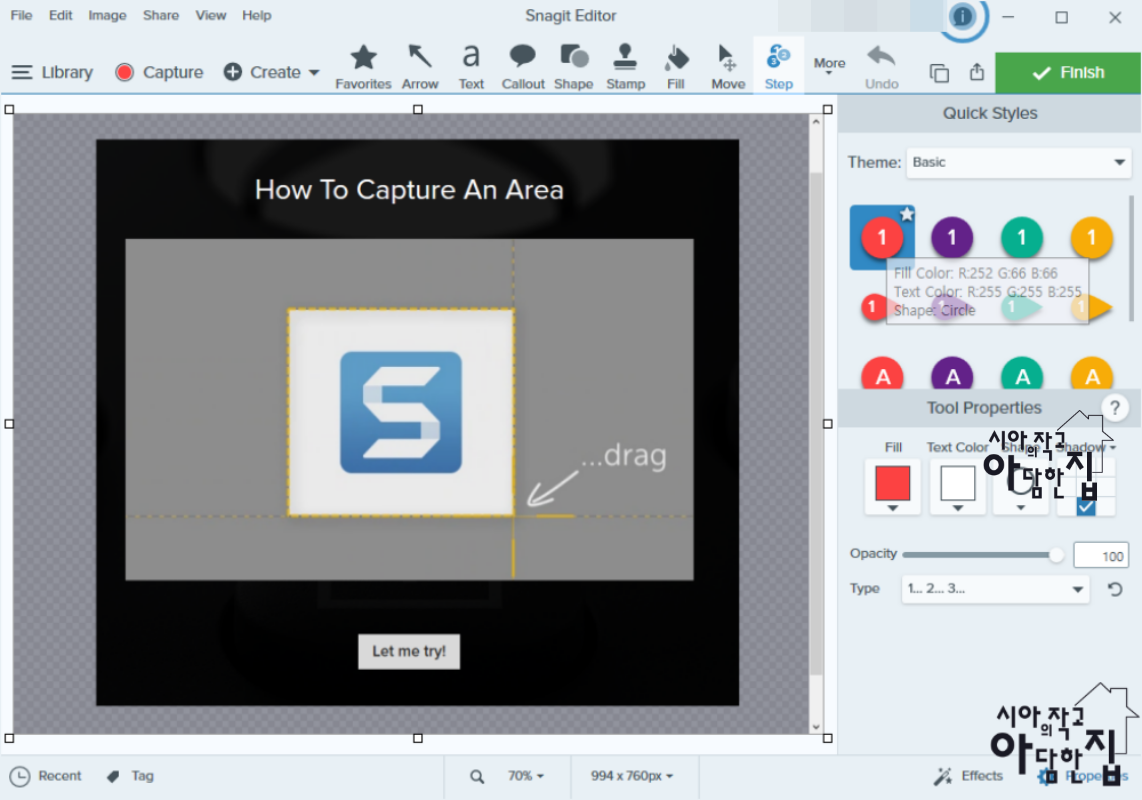Open the Effects panel
The image size is (1142, 800).
[968, 776]
